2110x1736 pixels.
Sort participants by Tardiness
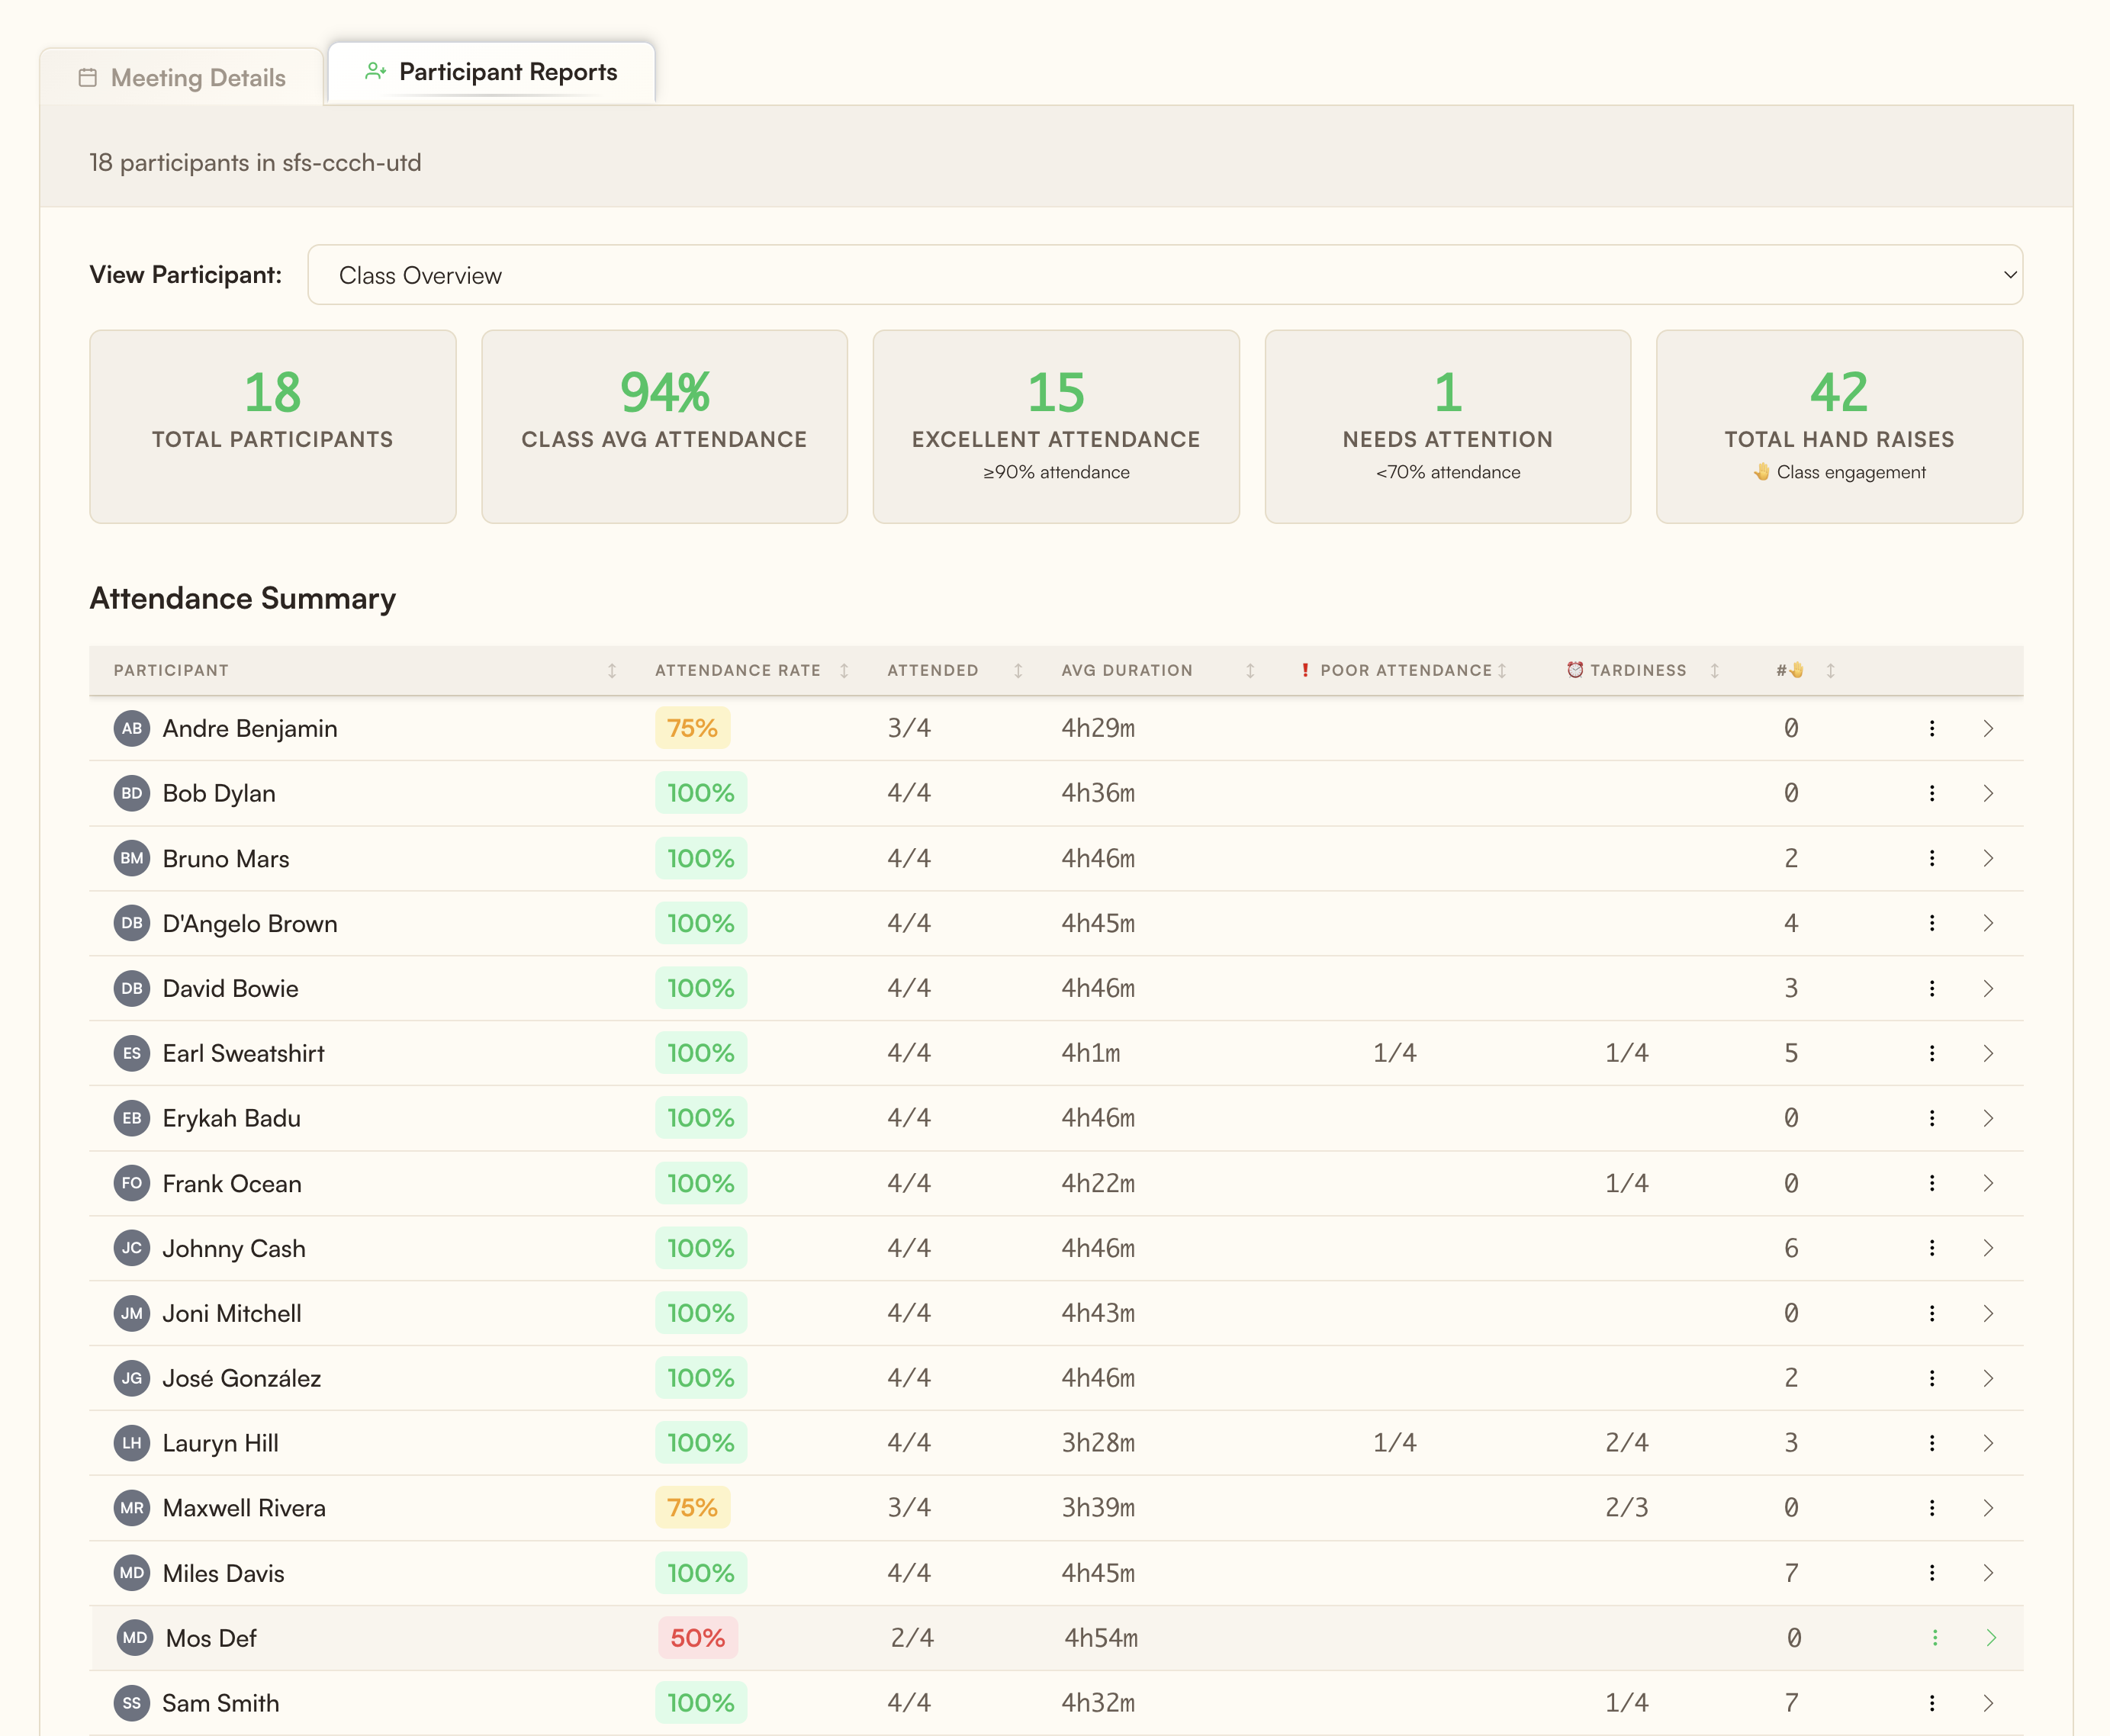[x=1714, y=671]
